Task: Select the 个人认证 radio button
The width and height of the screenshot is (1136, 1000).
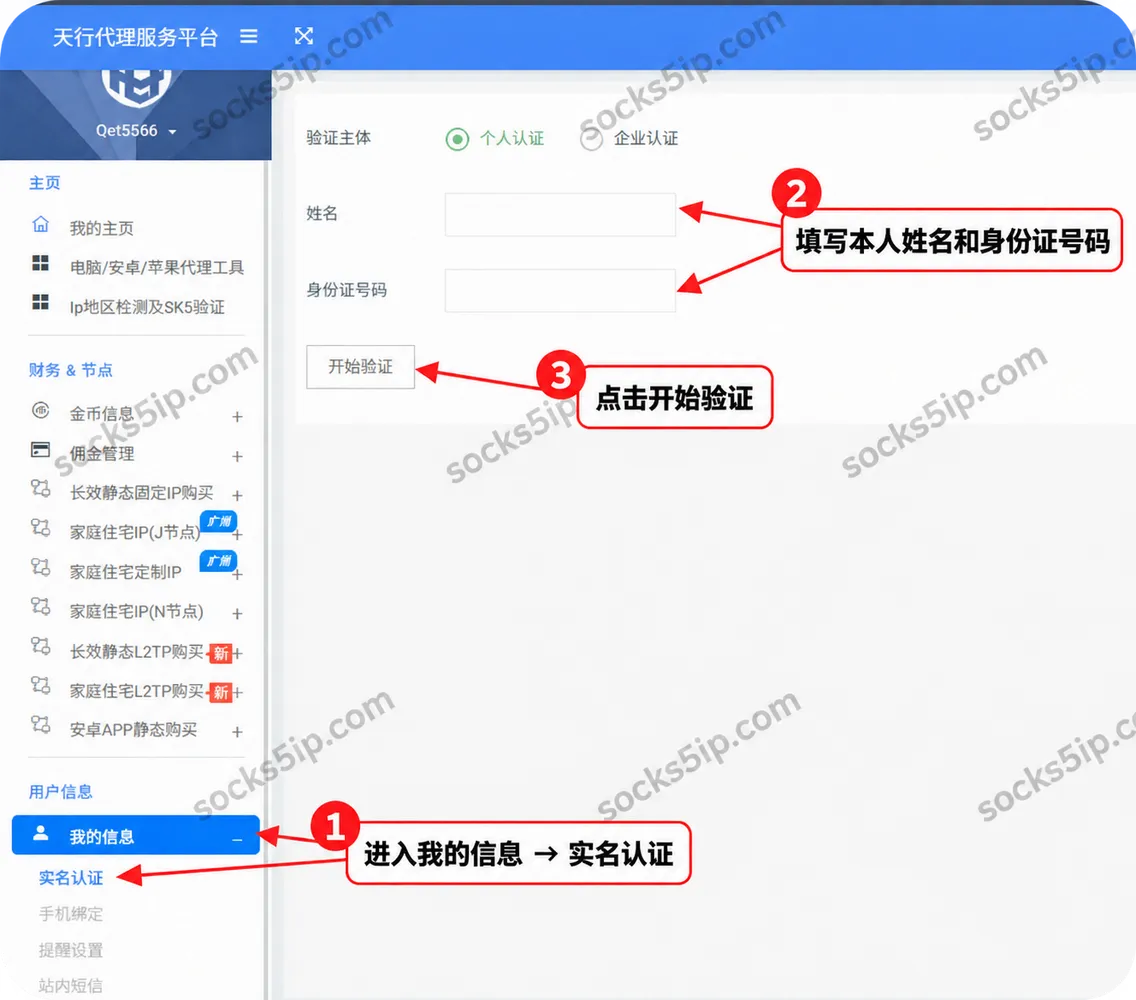Action: (457, 138)
